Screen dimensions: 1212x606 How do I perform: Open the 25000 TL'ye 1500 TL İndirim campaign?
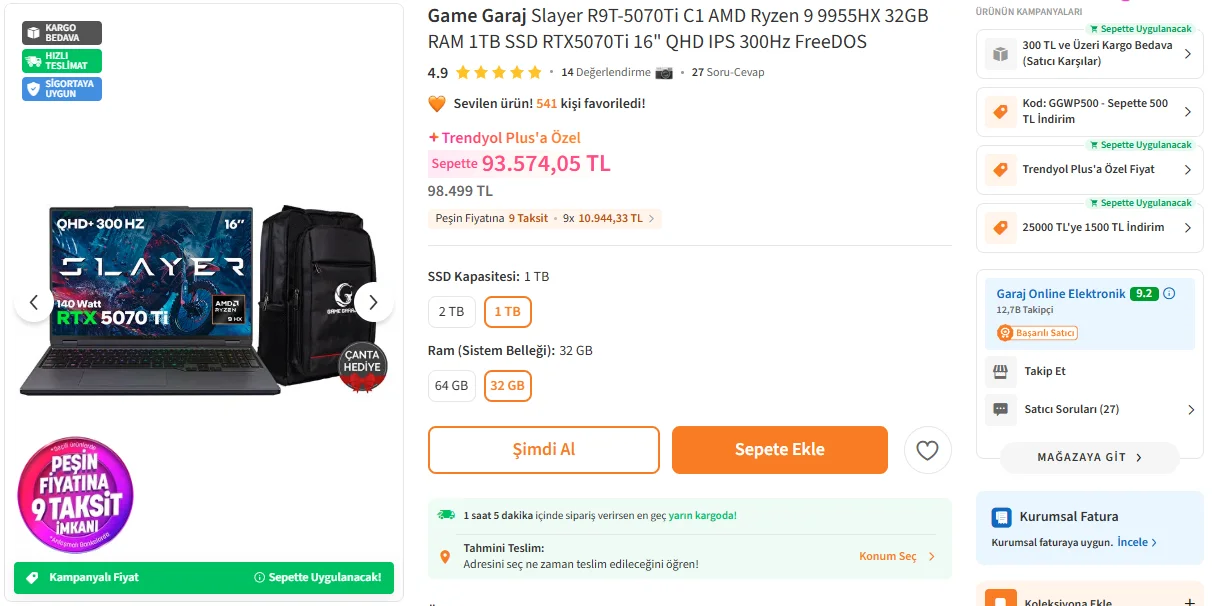[x=1089, y=227]
